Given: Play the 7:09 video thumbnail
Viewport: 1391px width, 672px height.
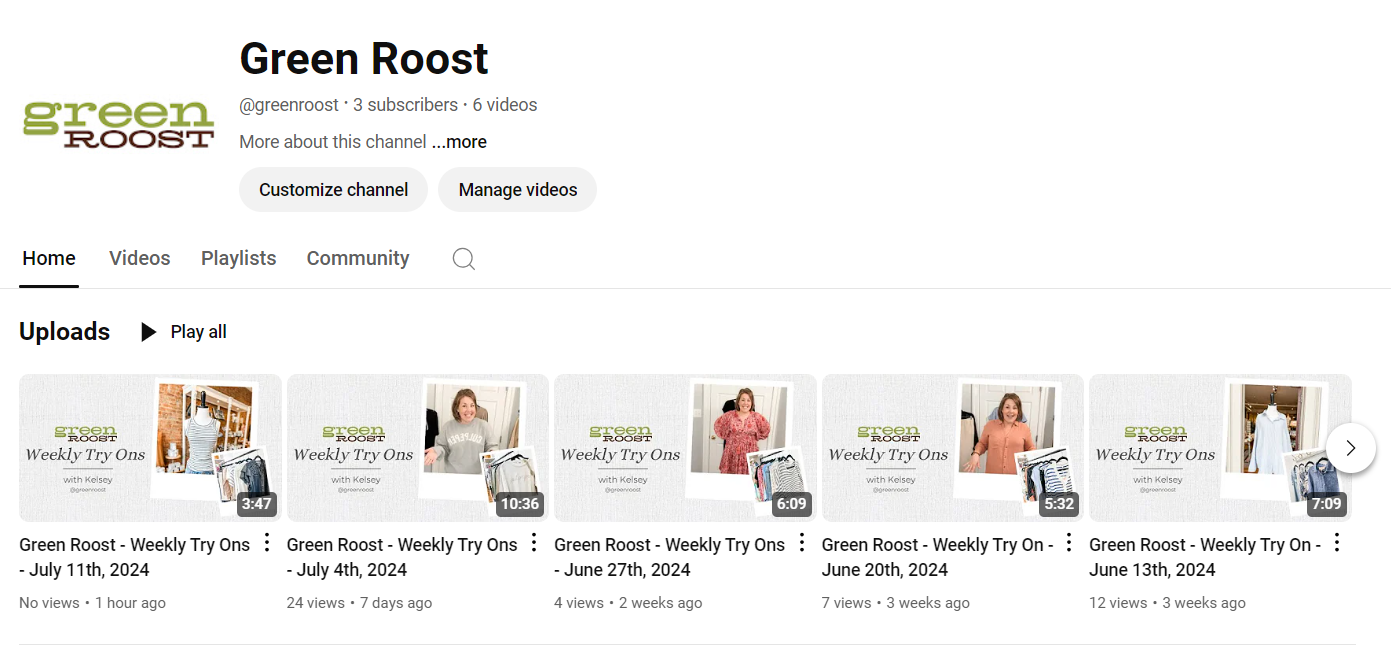Looking at the screenshot, I should click(1220, 448).
